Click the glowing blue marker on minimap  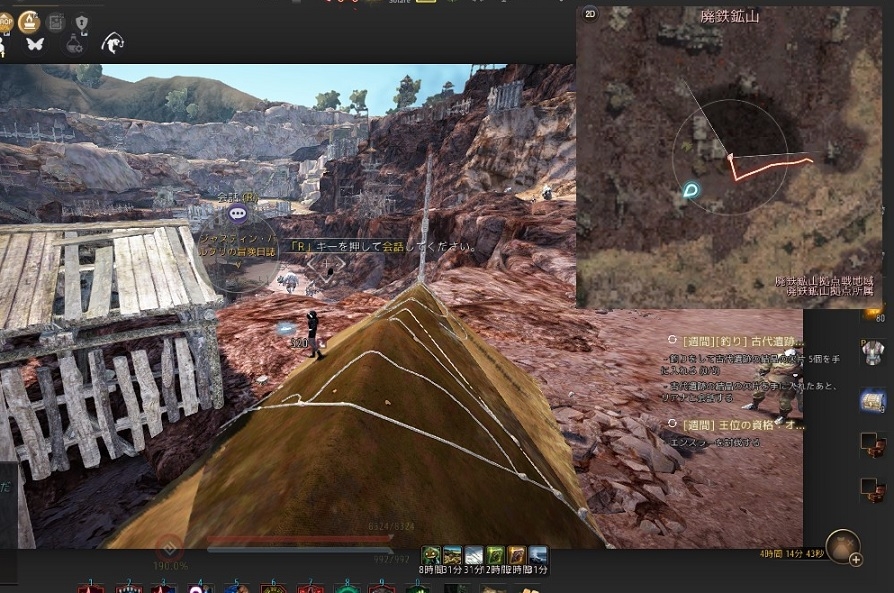pyautogui.click(x=690, y=189)
